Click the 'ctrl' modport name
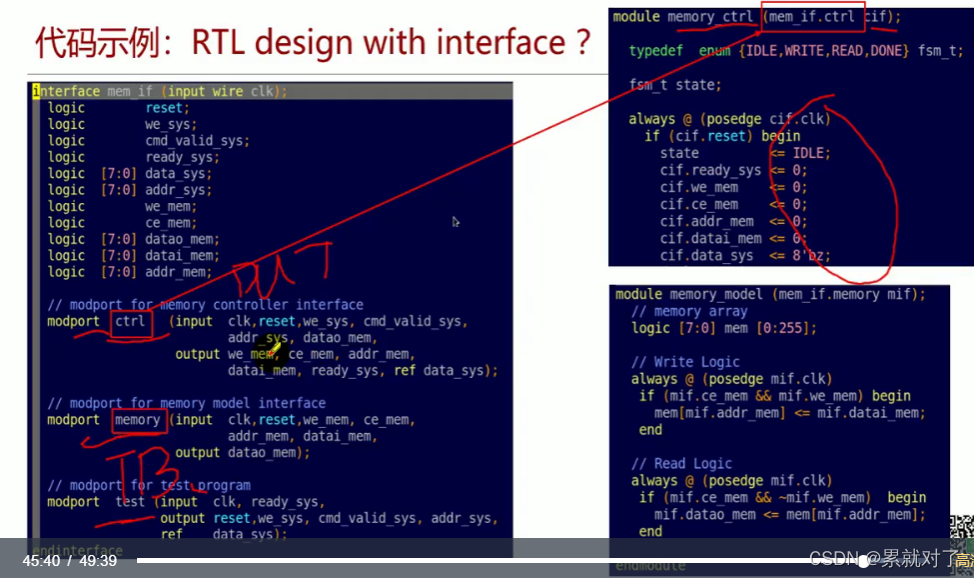Viewport: 974px width, 578px height. click(x=130, y=321)
